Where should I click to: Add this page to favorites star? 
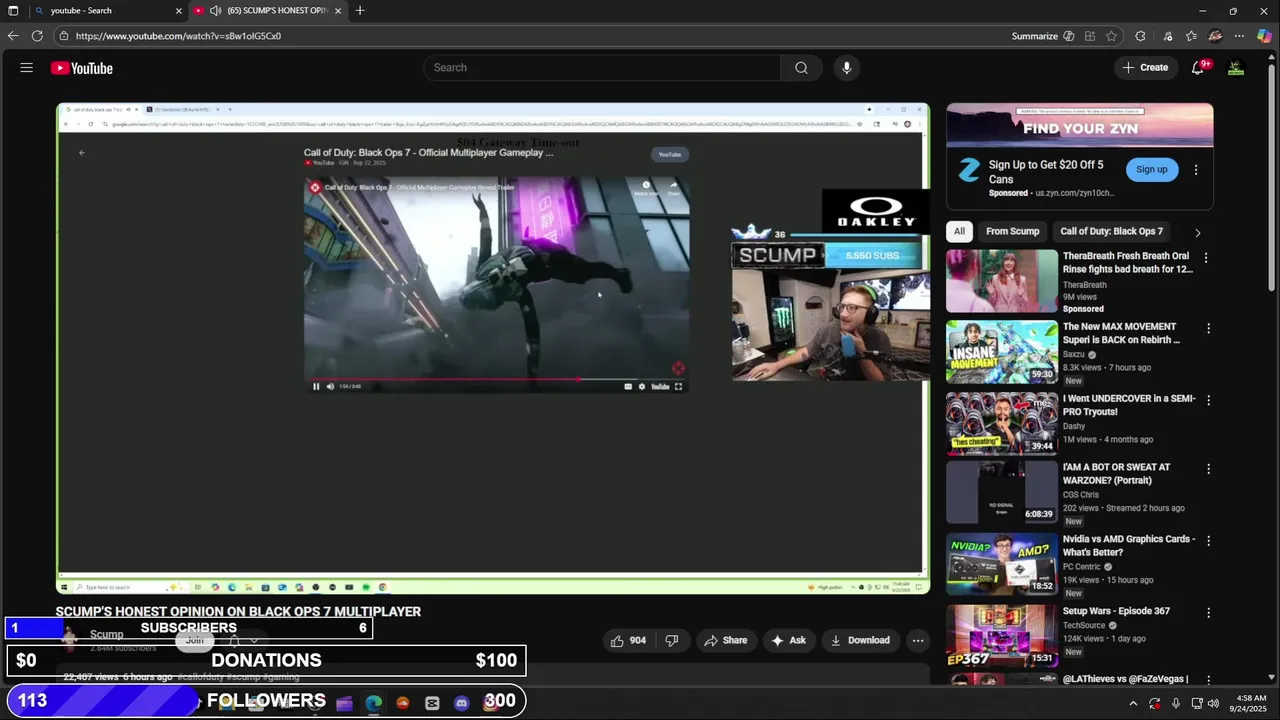(x=1111, y=36)
